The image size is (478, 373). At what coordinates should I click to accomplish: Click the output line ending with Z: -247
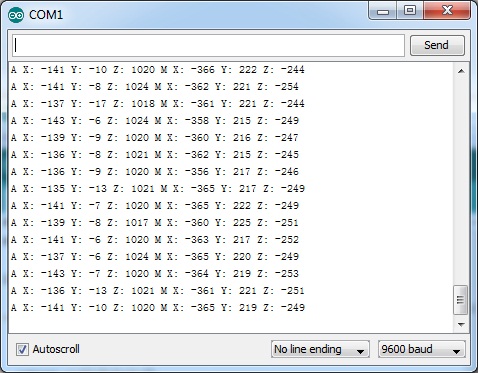tap(155, 138)
